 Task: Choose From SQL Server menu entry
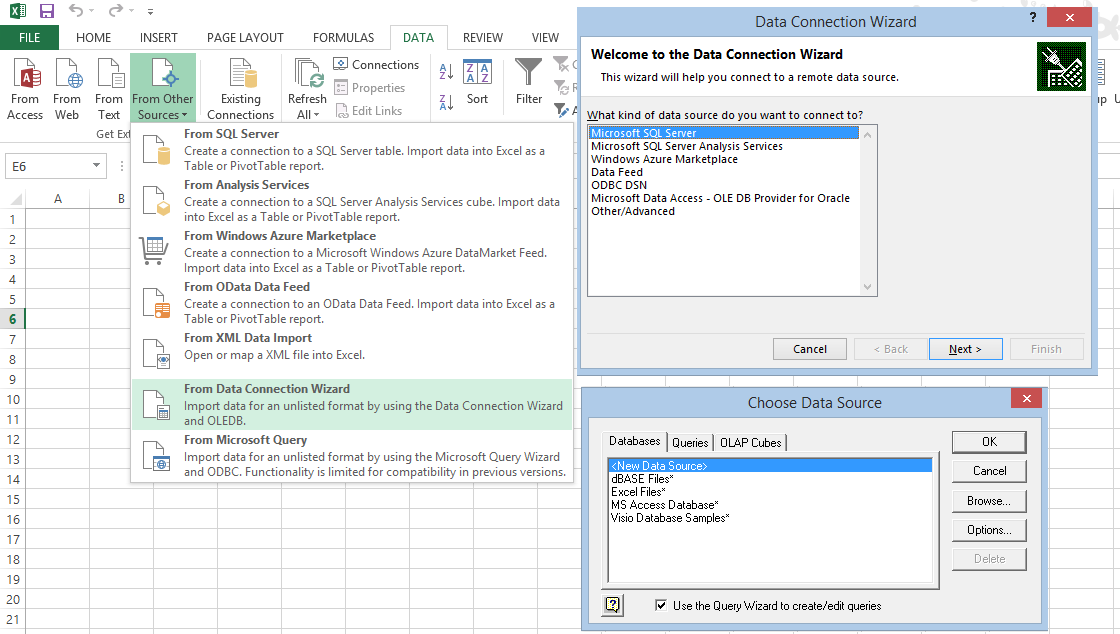coord(352,149)
